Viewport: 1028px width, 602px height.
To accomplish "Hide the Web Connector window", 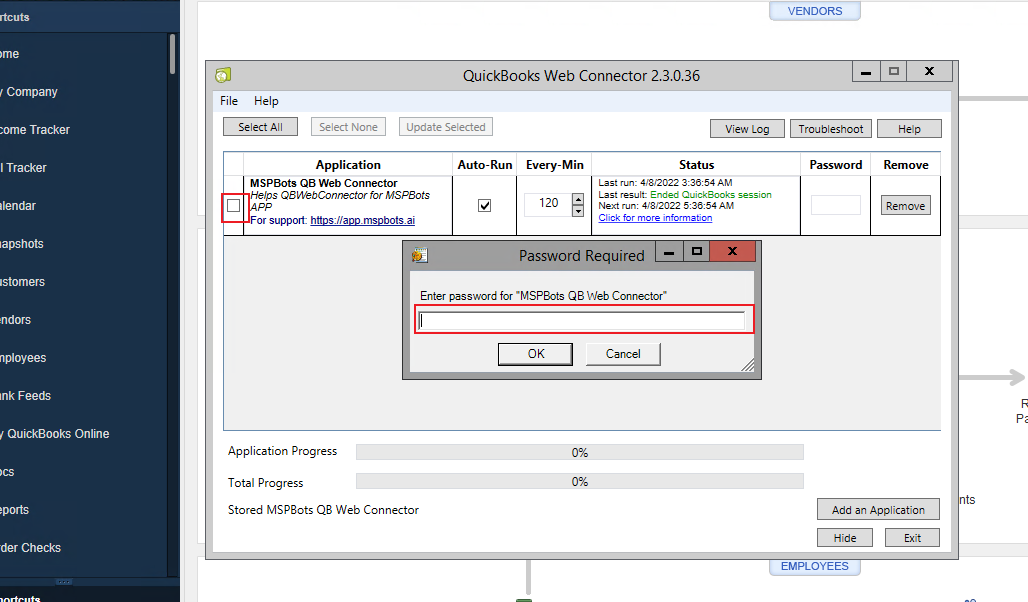I will tap(844, 538).
